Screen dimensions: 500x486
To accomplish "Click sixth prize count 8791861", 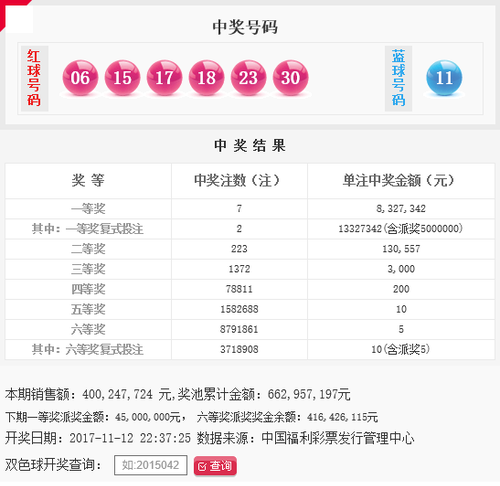I will pos(239,329).
